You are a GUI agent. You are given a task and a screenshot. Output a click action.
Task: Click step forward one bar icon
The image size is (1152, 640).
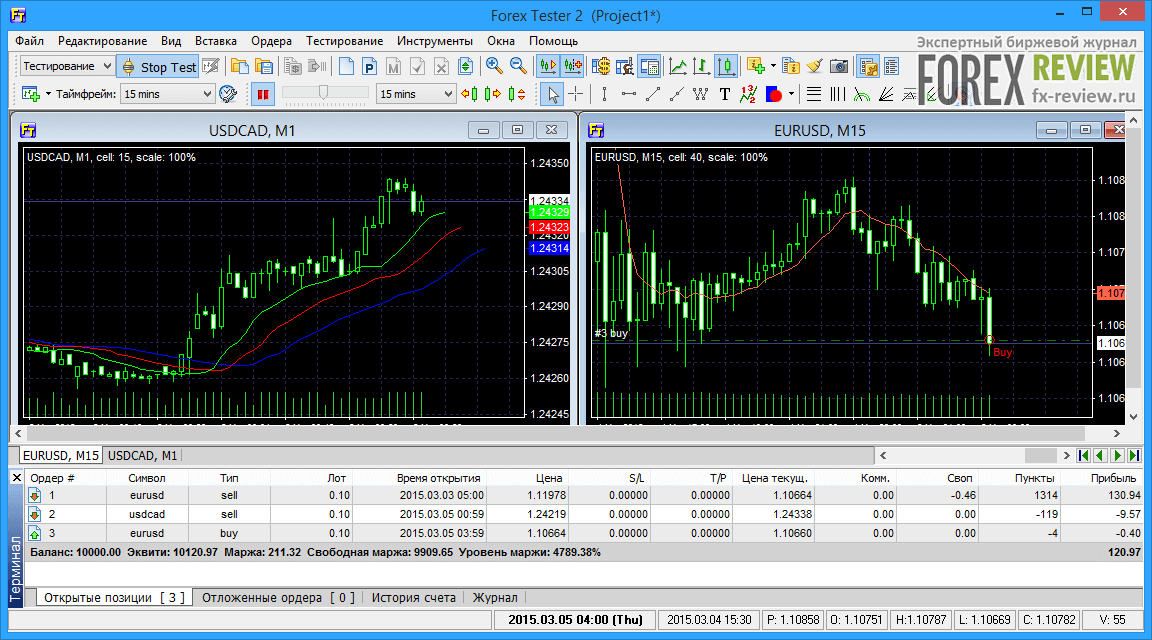(x=493, y=94)
